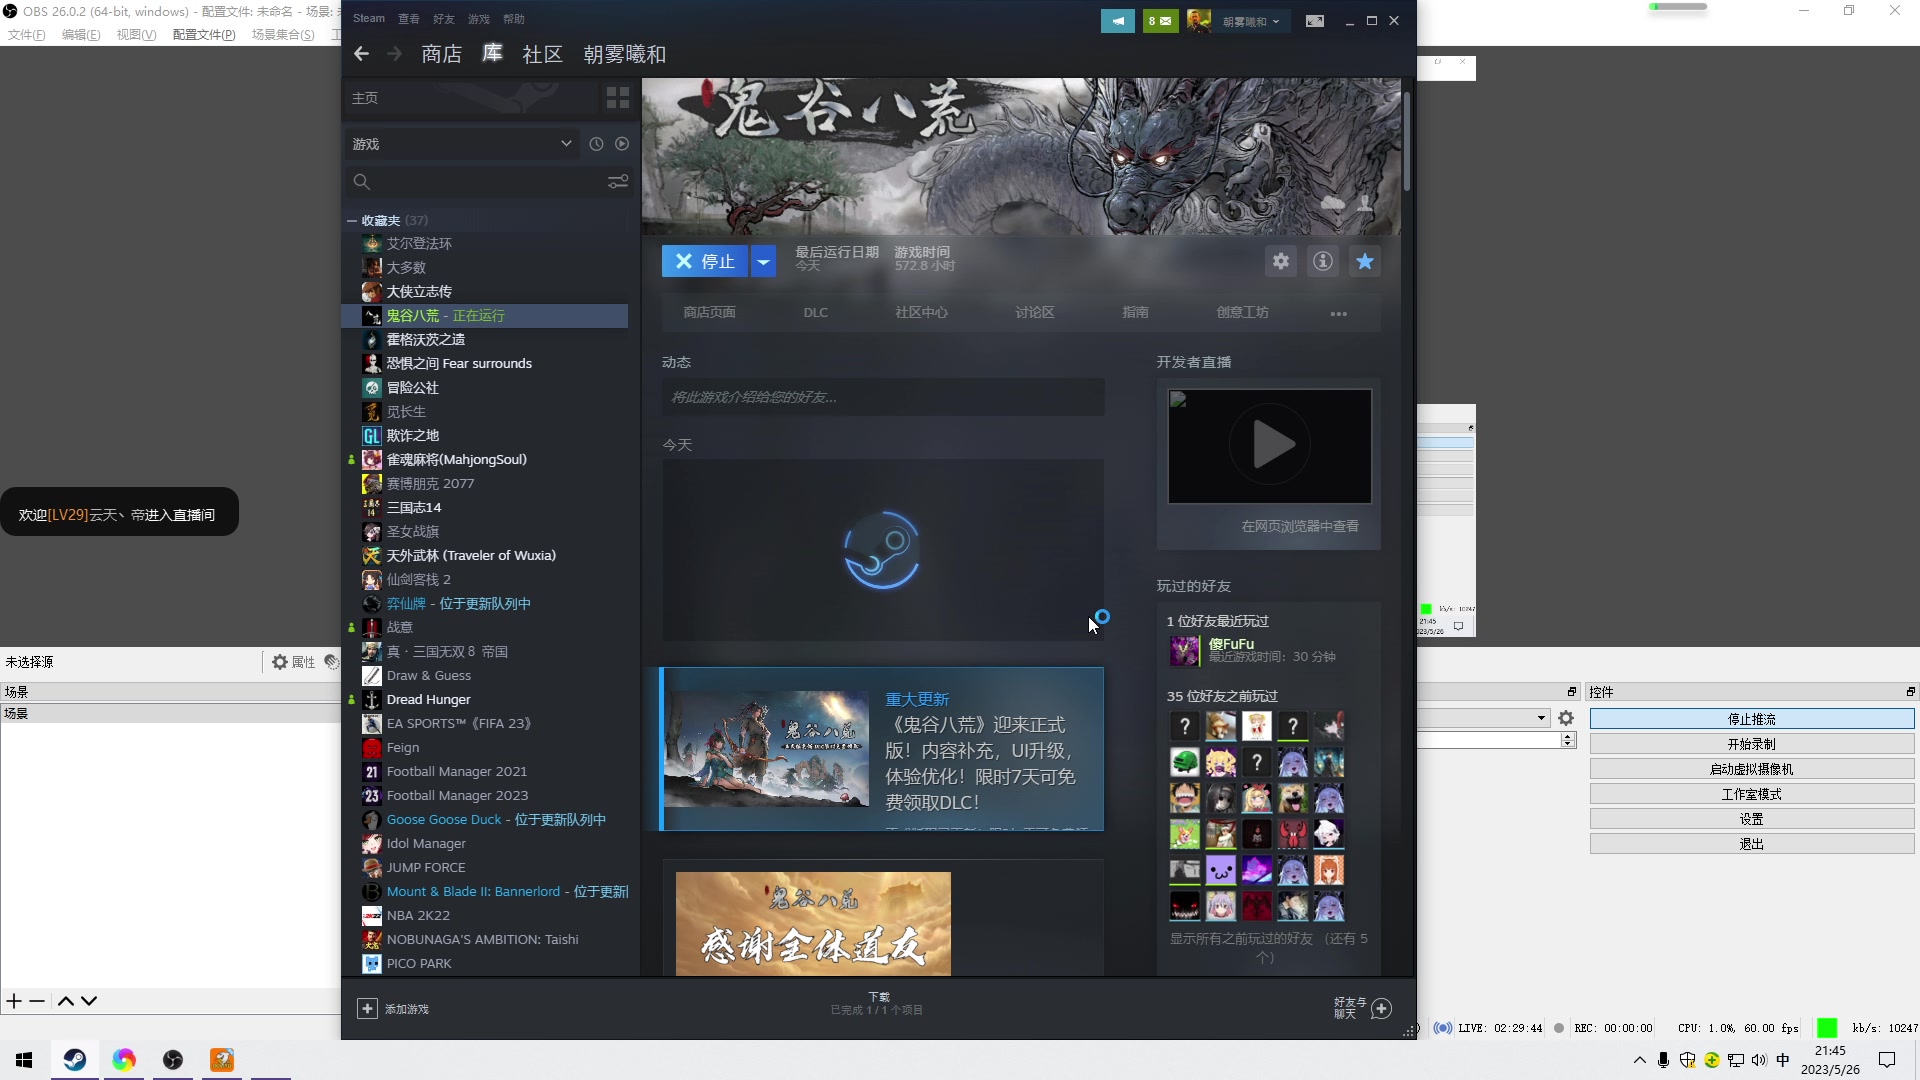
Task: Move the OBS scene down
Action: (89, 1001)
